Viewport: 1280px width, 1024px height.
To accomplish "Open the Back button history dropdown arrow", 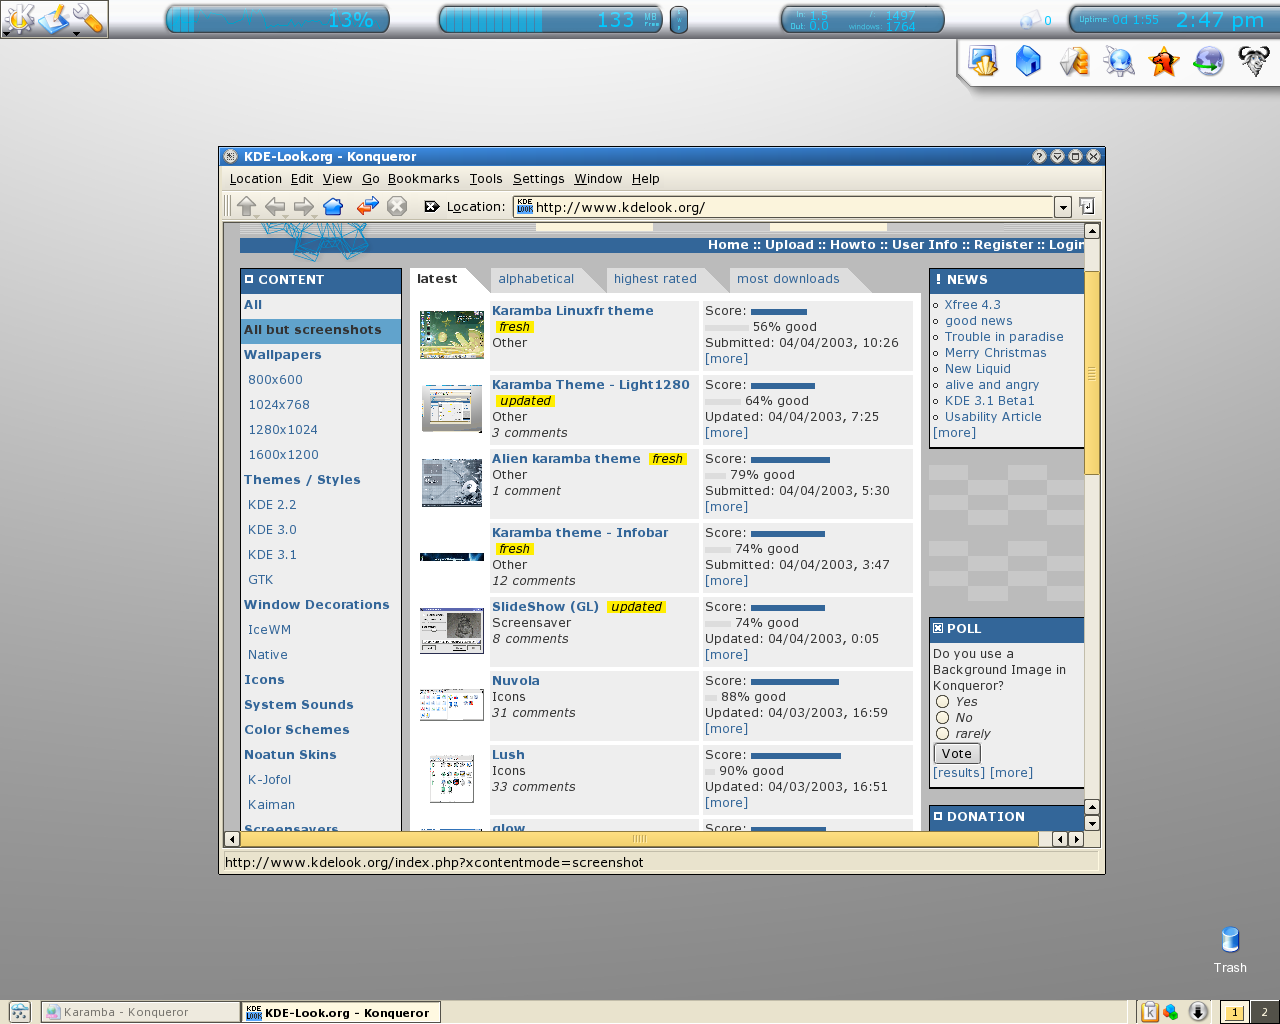I will tap(286, 215).
